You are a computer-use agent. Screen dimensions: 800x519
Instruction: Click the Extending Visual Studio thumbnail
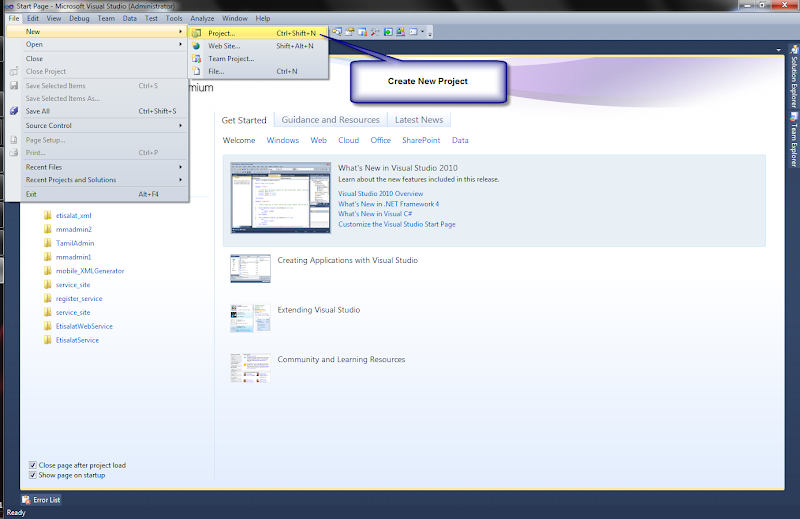(x=250, y=318)
